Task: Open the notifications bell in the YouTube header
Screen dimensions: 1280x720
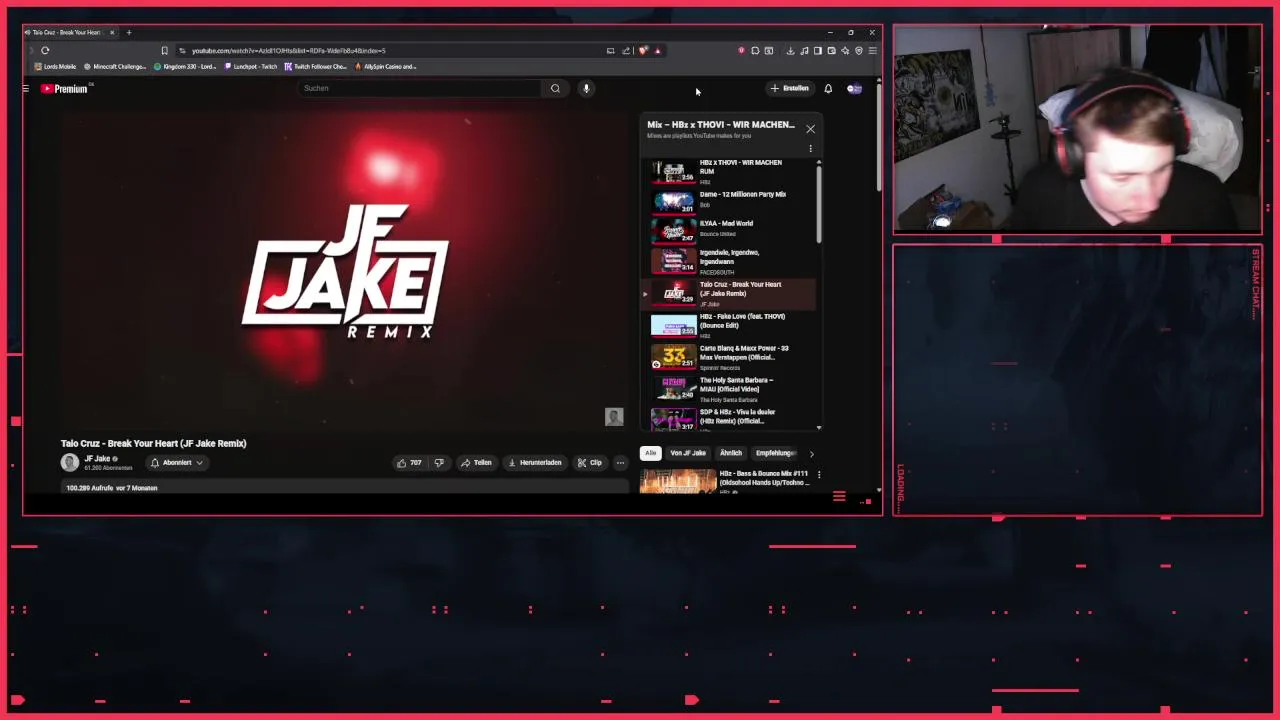Action: (828, 89)
